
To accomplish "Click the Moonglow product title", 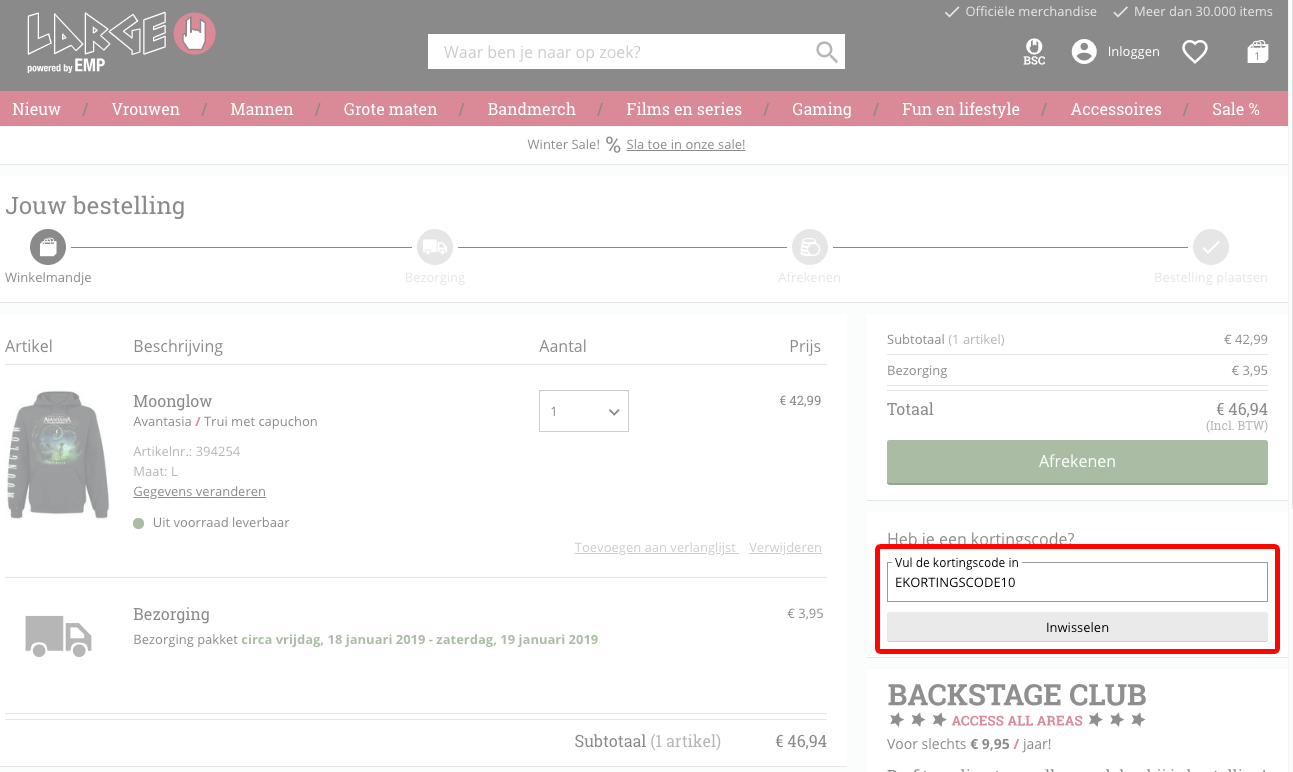I will click(x=173, y=401).
